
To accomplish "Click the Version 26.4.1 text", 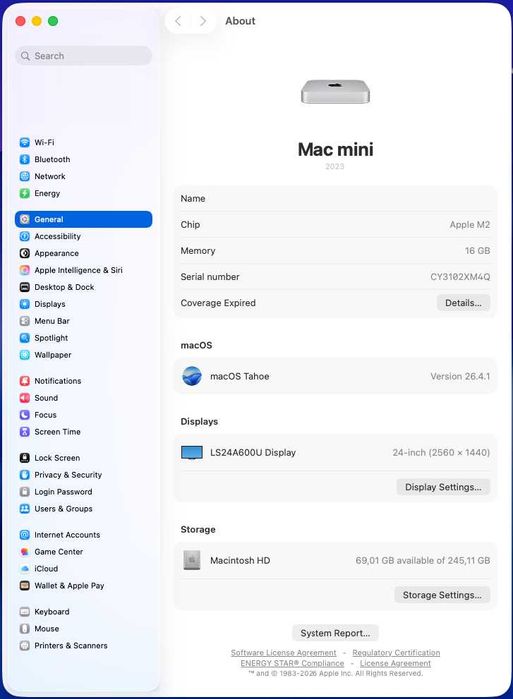I will (460, 376).
